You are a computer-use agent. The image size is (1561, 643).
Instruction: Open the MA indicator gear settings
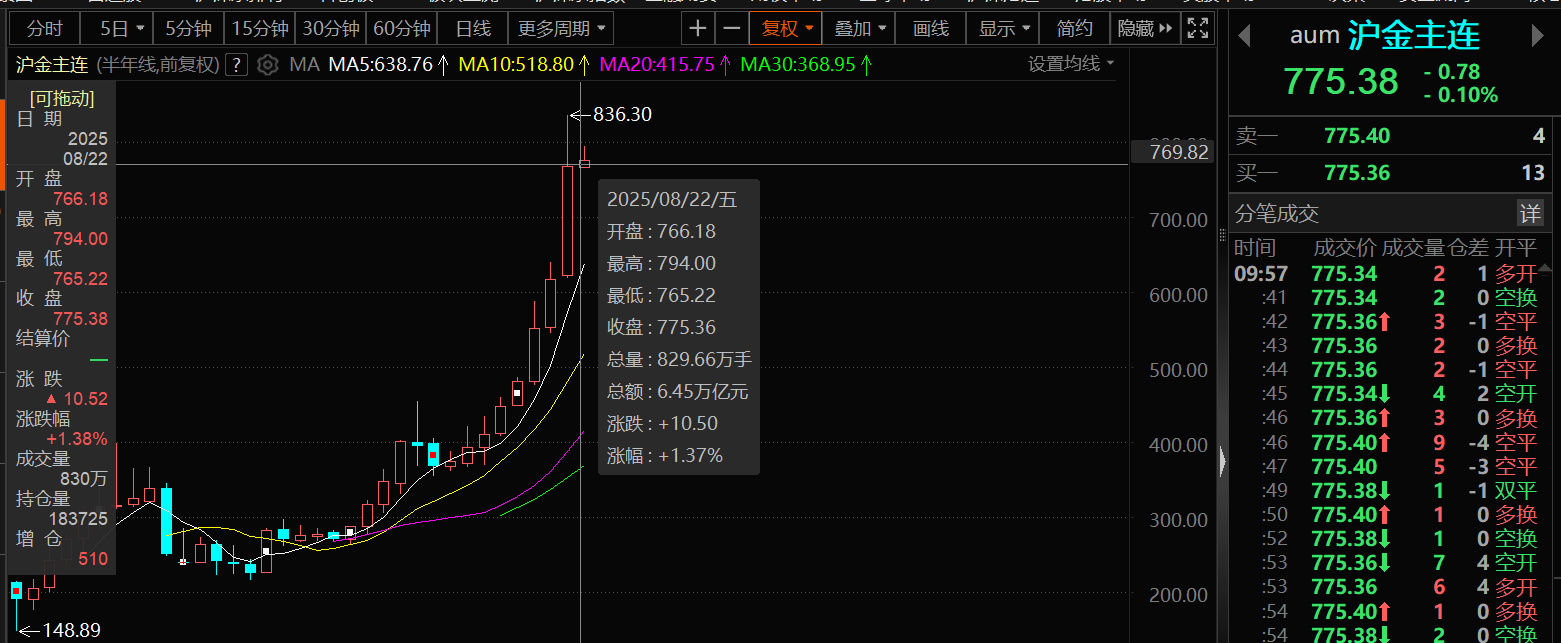pos(267,66)
